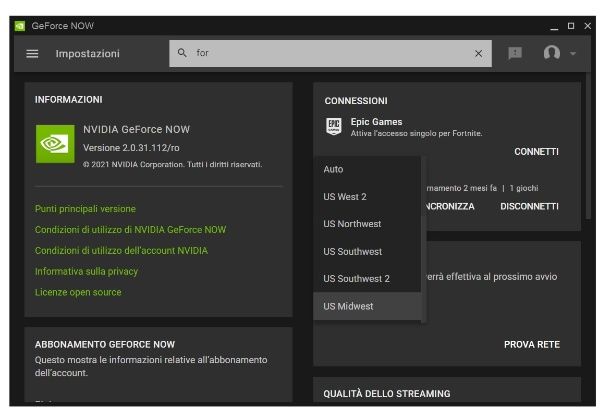Viewport: 610px width, 419px height.
Task: Click the settings page vertical scrollbar
Action: (x=588, y=146)
